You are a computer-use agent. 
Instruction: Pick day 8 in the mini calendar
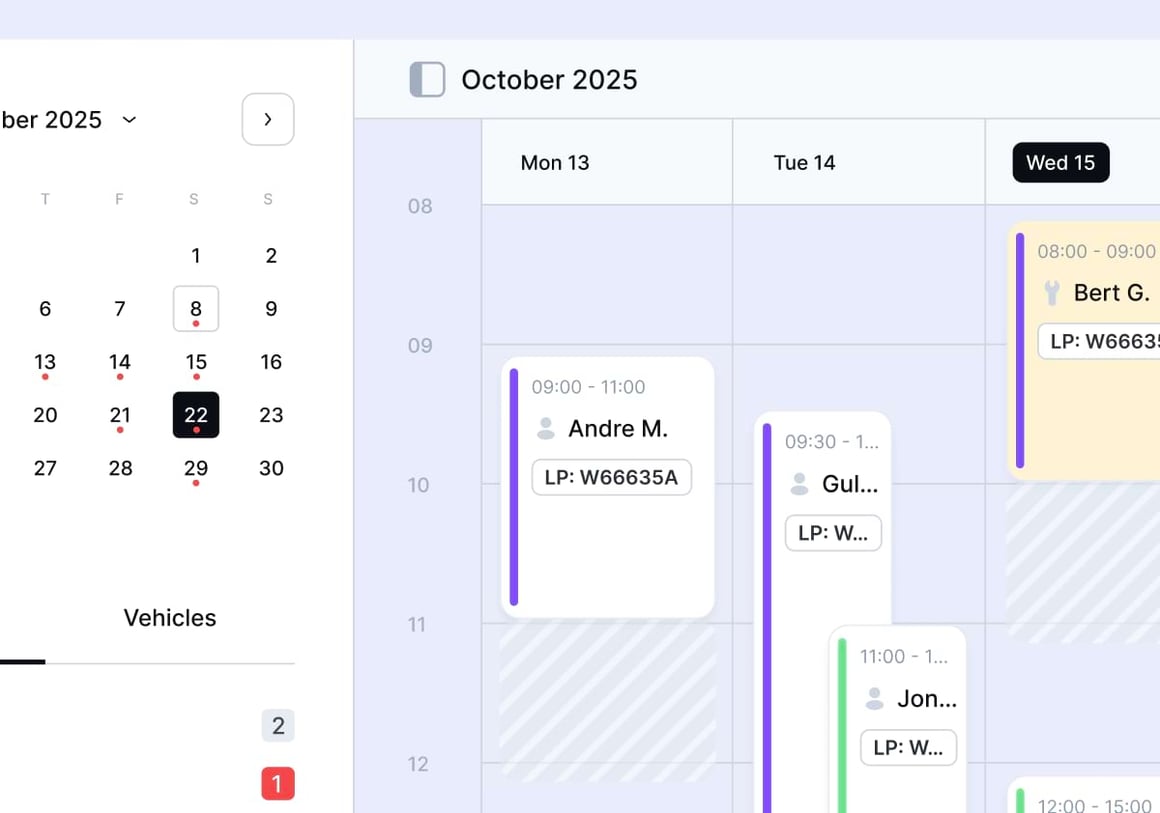(196, 309)
